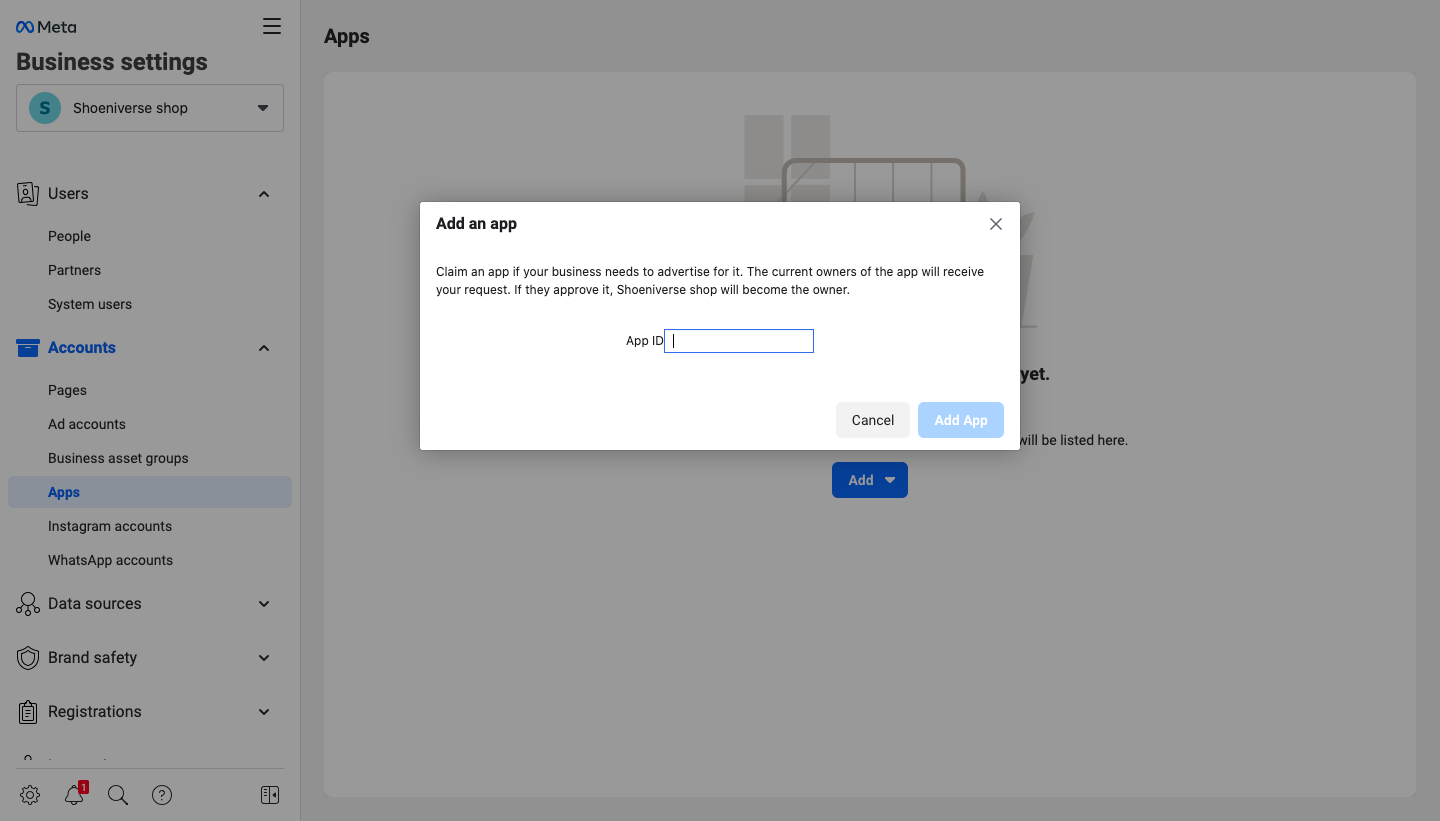Open the Shoeniverse shop business selector dropdown
Image resolution: width=1440 pixels, height=821 pixels.
click(150, 108)
